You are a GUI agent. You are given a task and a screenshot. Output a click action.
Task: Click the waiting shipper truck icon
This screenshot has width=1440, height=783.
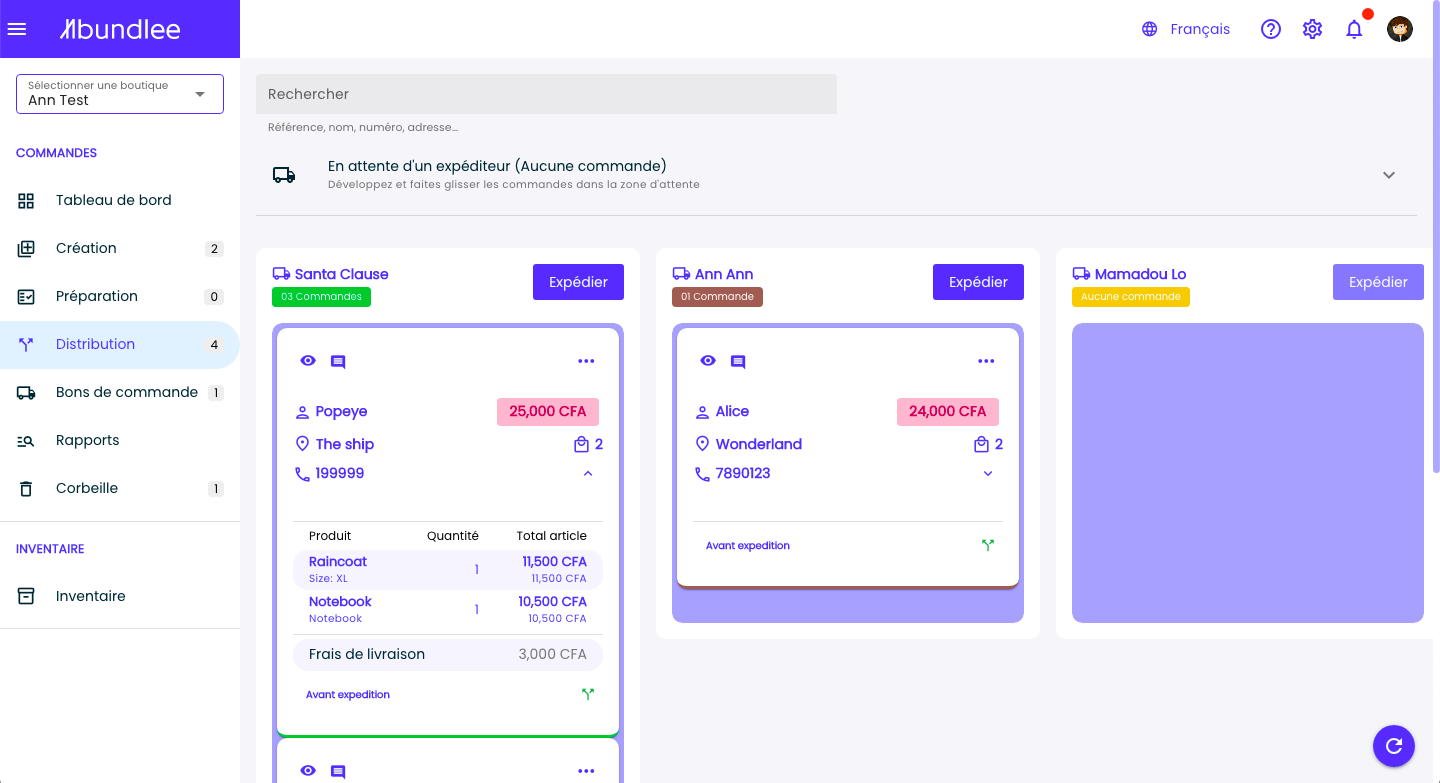point(284,175)
